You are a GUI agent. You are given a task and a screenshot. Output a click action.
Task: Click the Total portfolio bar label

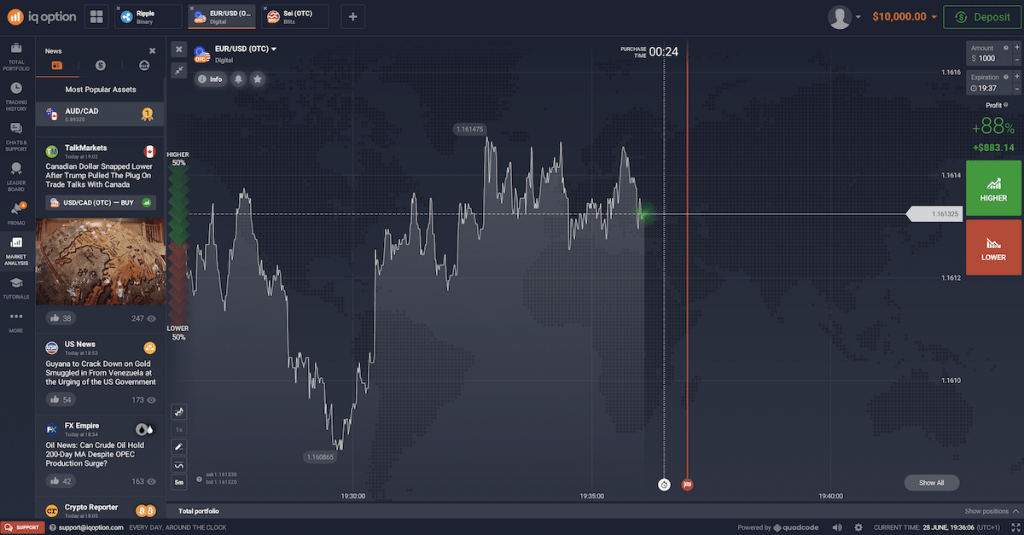point(199,511)
